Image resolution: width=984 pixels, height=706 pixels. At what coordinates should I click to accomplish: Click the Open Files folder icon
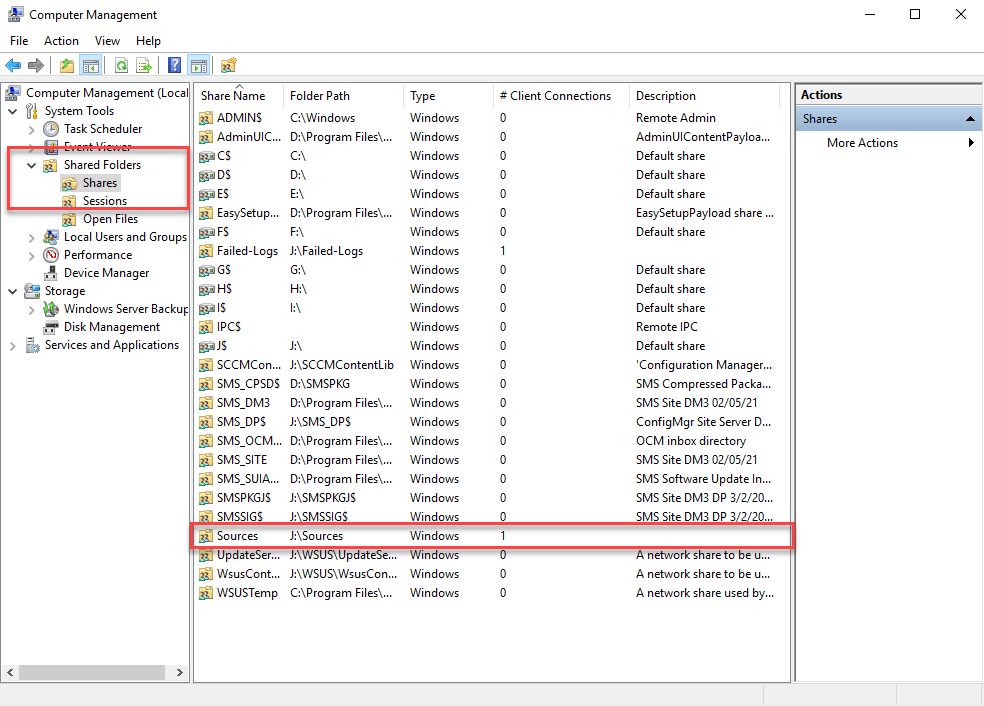pyautogui.click(x=70, y=219)
